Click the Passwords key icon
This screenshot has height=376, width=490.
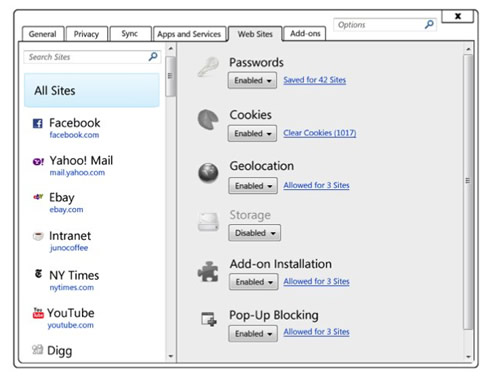tap(208, 66)
